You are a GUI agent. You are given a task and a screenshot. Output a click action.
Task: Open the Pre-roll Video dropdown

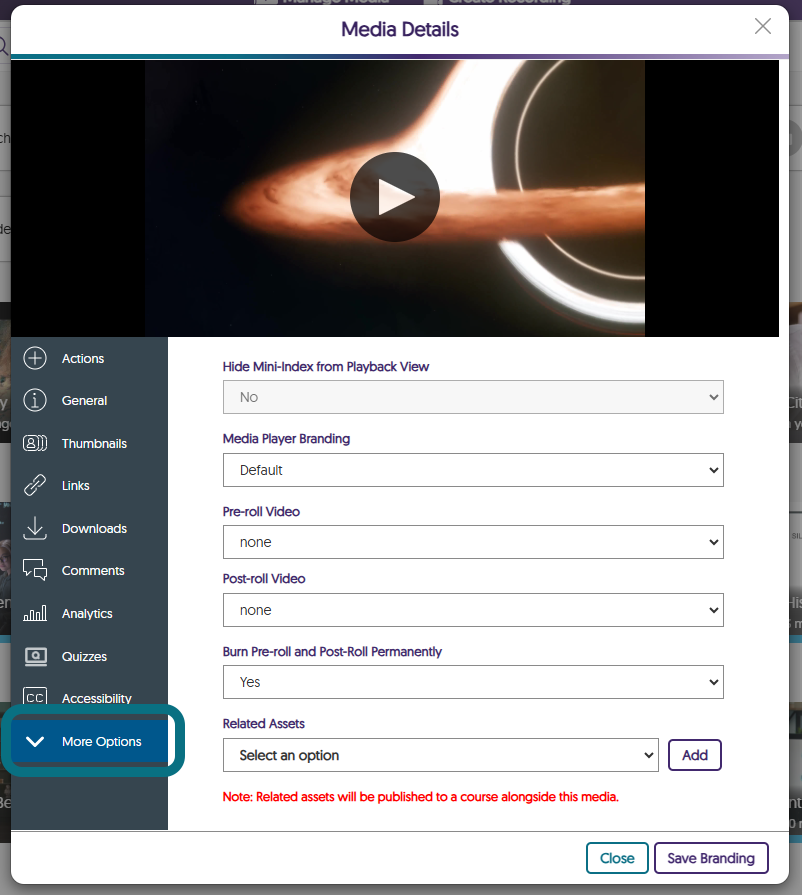(473, 542)
